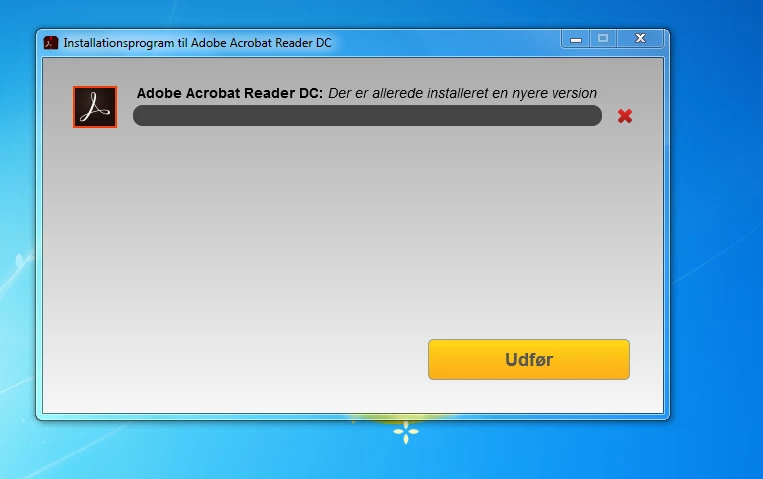This screenshot has width=763, height=479.
Task: Click the small Adobe icon in title bar
Action: pos(51,43)
